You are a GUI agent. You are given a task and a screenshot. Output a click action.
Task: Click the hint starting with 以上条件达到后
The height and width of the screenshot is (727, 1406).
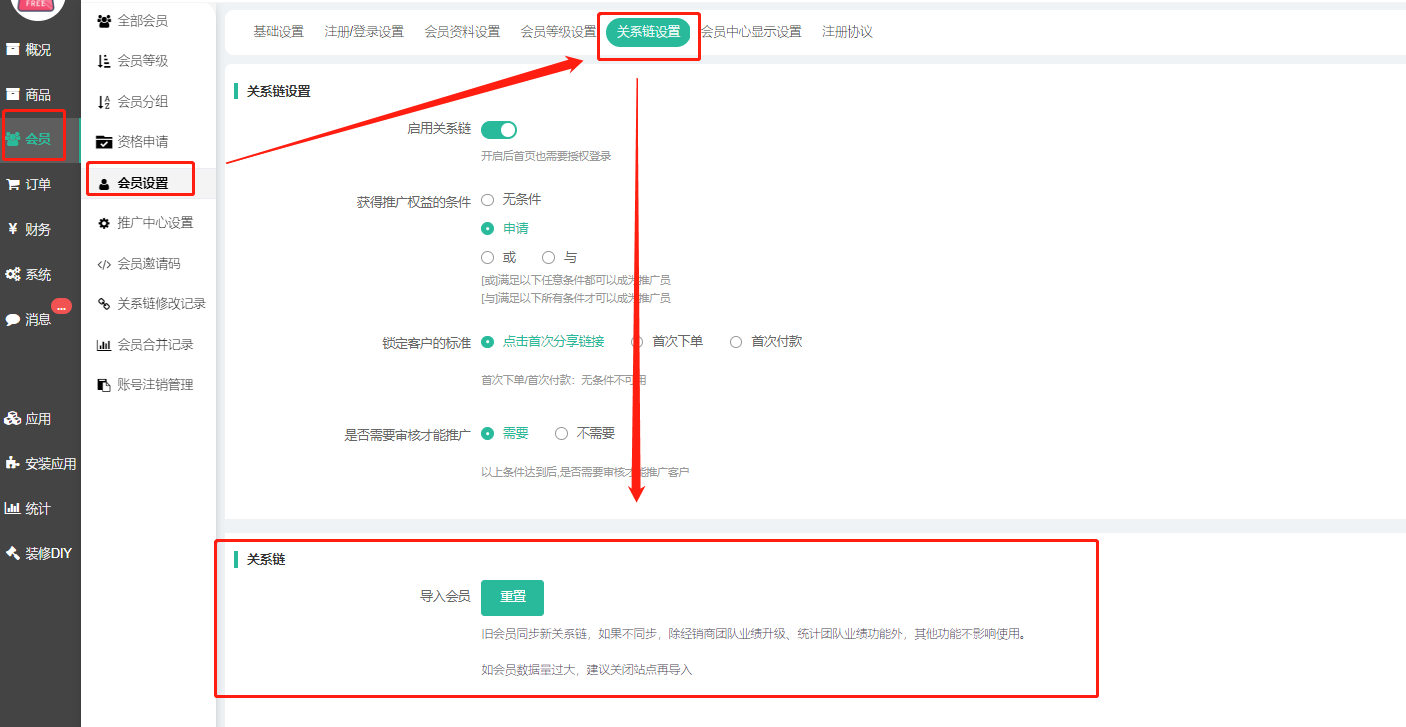[x=585, y=471]
